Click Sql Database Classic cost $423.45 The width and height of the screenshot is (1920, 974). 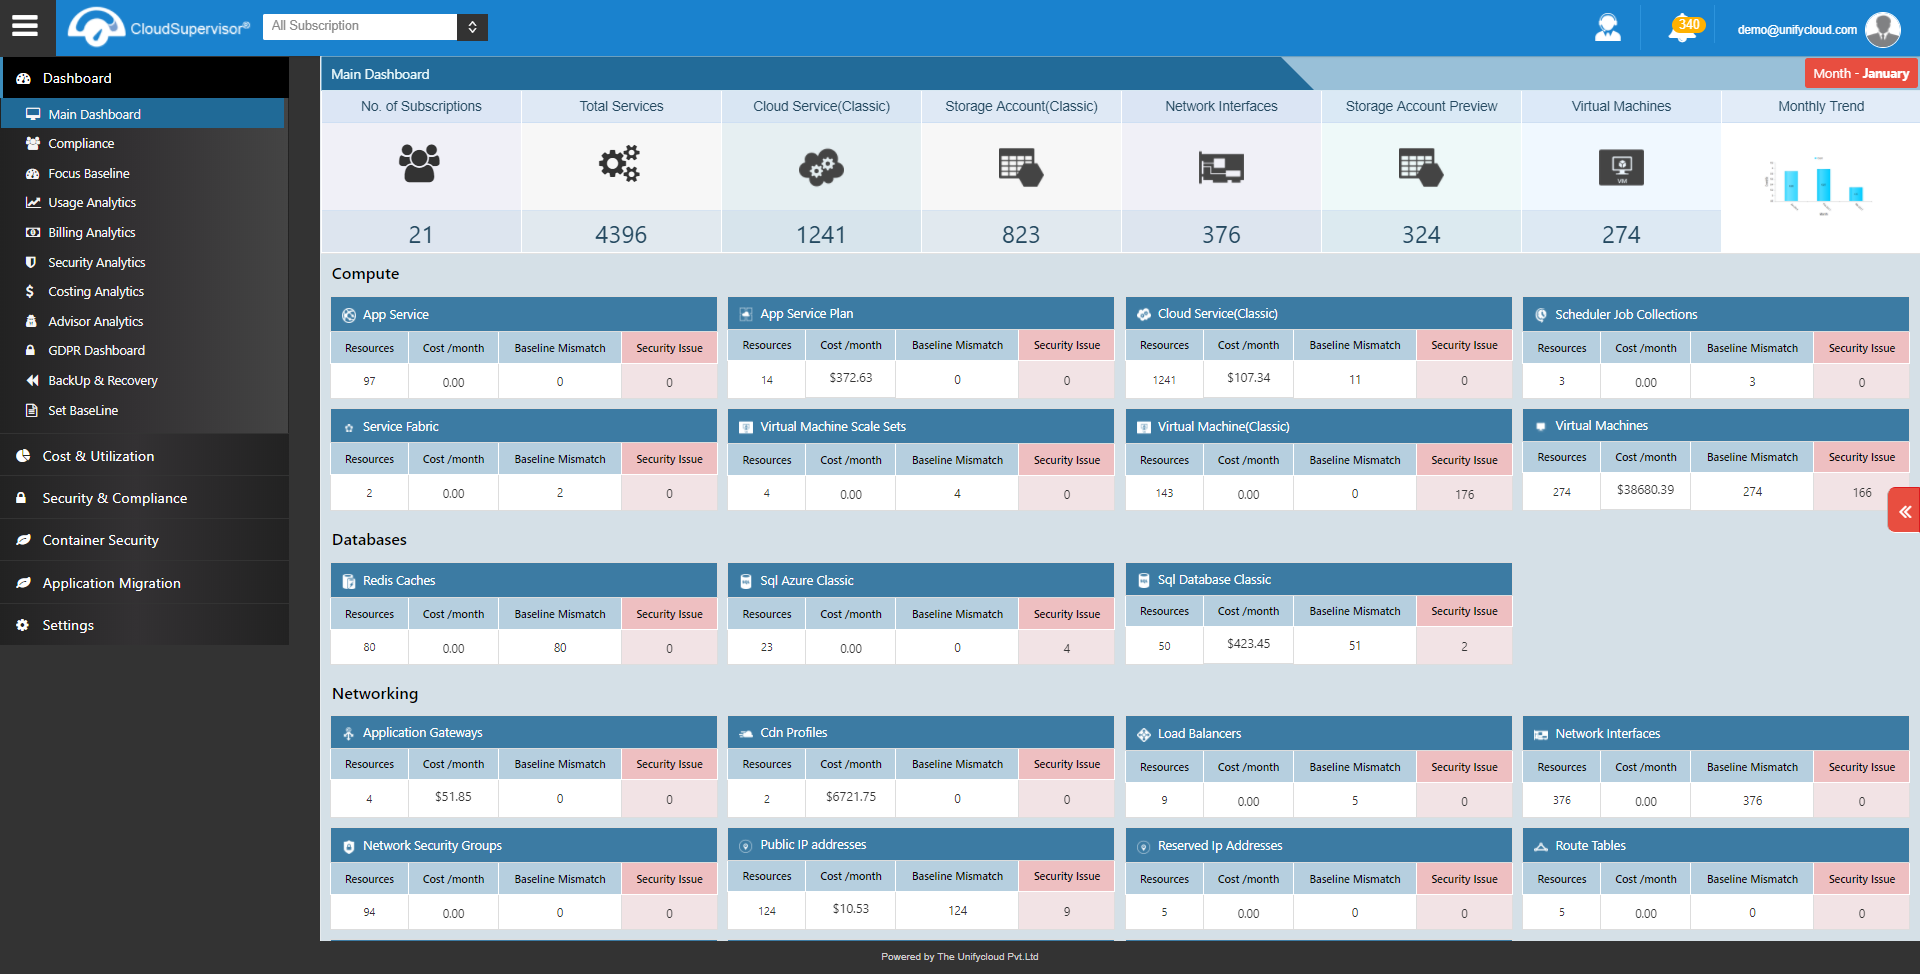pos(1248,644)
